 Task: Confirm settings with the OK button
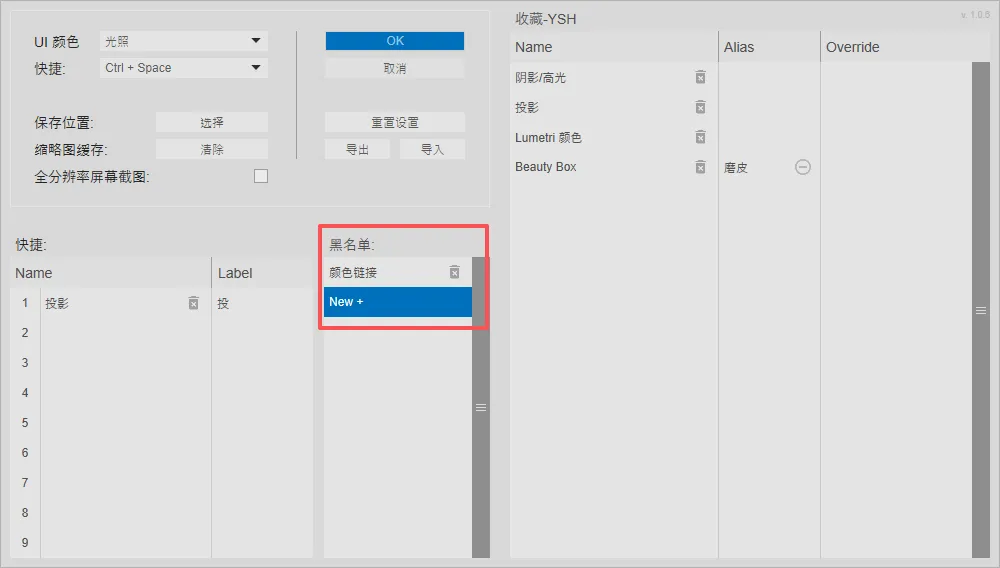pos(395,41)
